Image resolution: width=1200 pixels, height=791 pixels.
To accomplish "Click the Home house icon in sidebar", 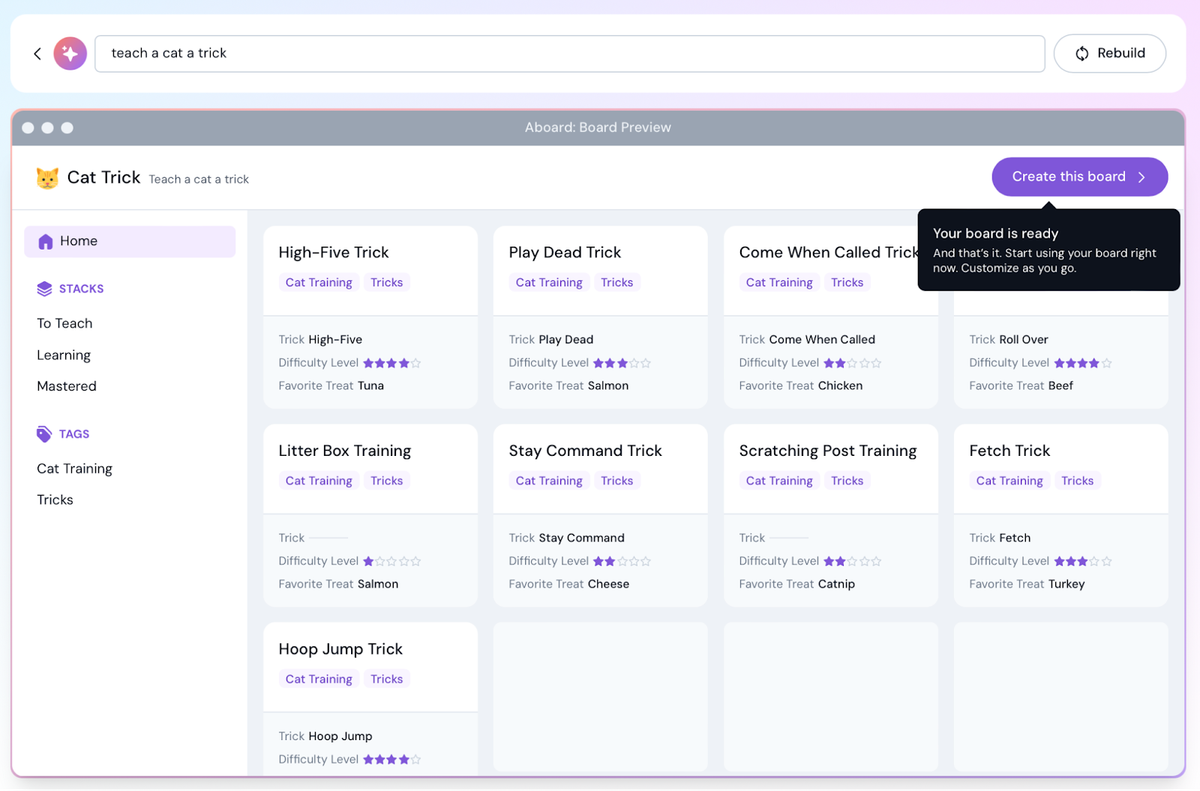I will tap(45, 241).
